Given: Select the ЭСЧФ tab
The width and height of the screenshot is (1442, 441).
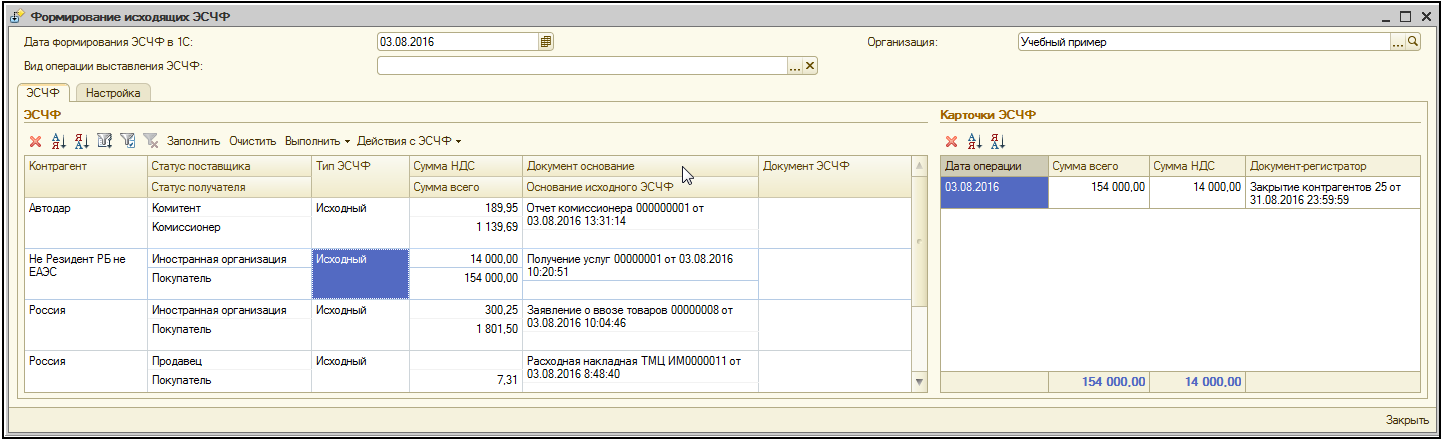Looking at the screenshot, I should pyautogui.click(x=43, y=93).
